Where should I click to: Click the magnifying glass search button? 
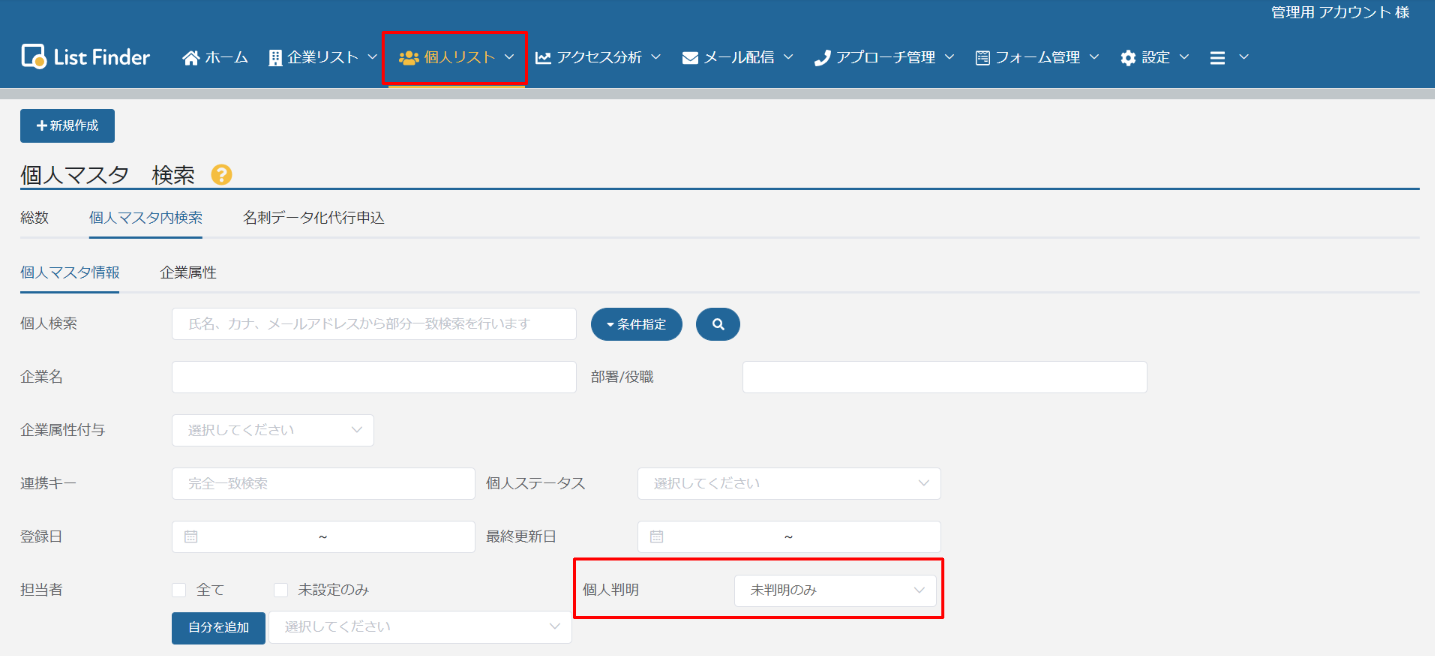(x=717, y=324)
